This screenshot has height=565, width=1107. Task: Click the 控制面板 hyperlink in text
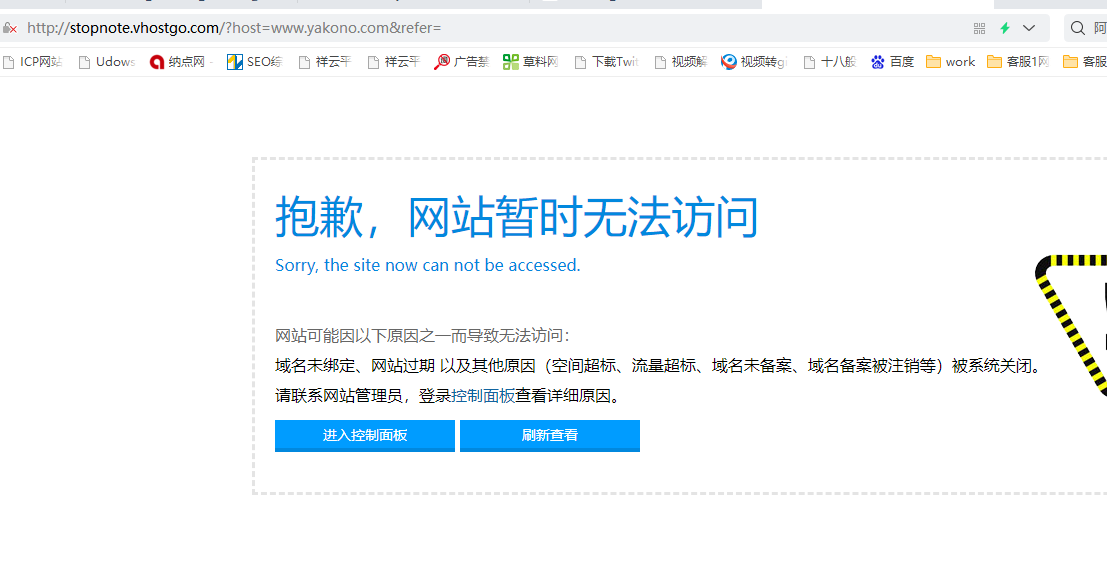tap(483, 396)
